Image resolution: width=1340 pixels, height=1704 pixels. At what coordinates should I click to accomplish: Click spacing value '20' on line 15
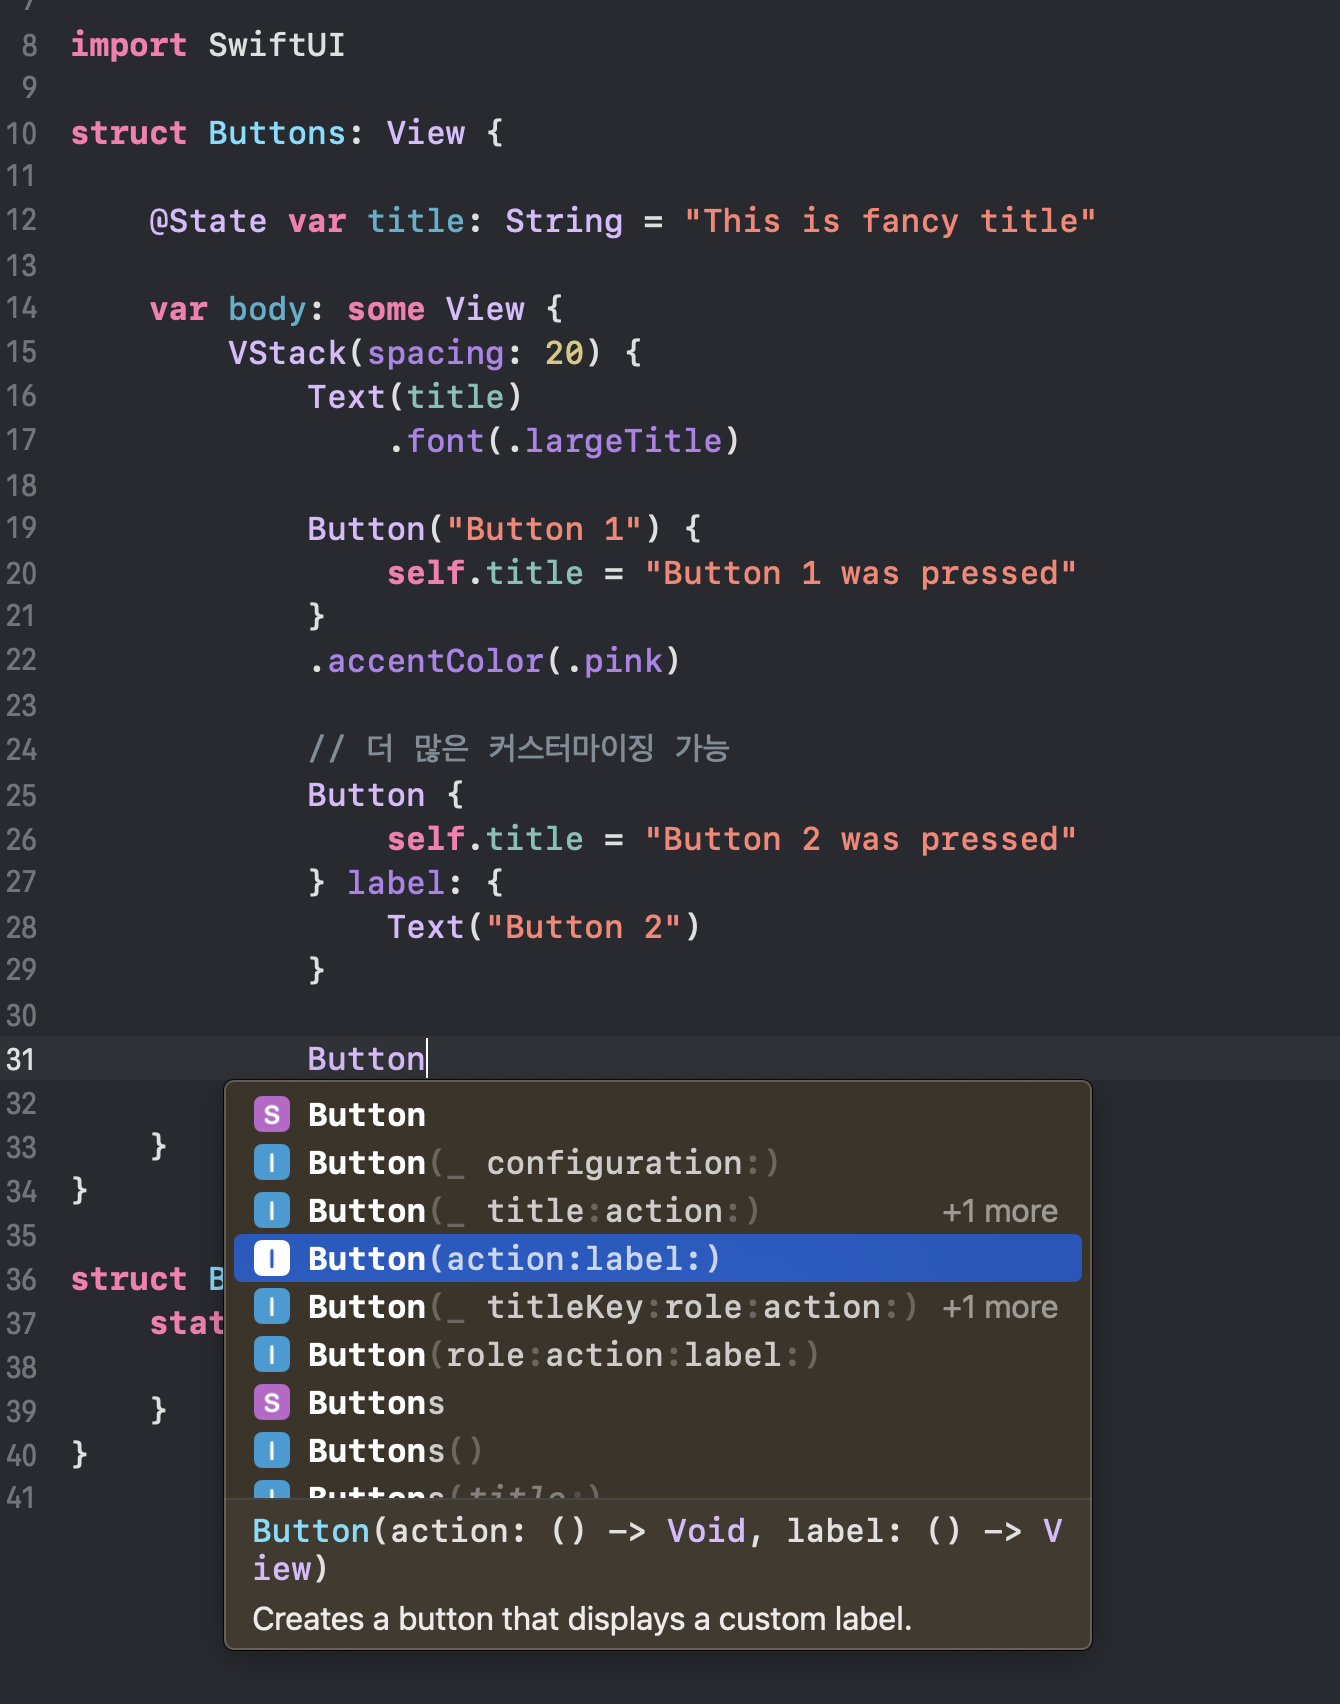[x=564, y=353]
